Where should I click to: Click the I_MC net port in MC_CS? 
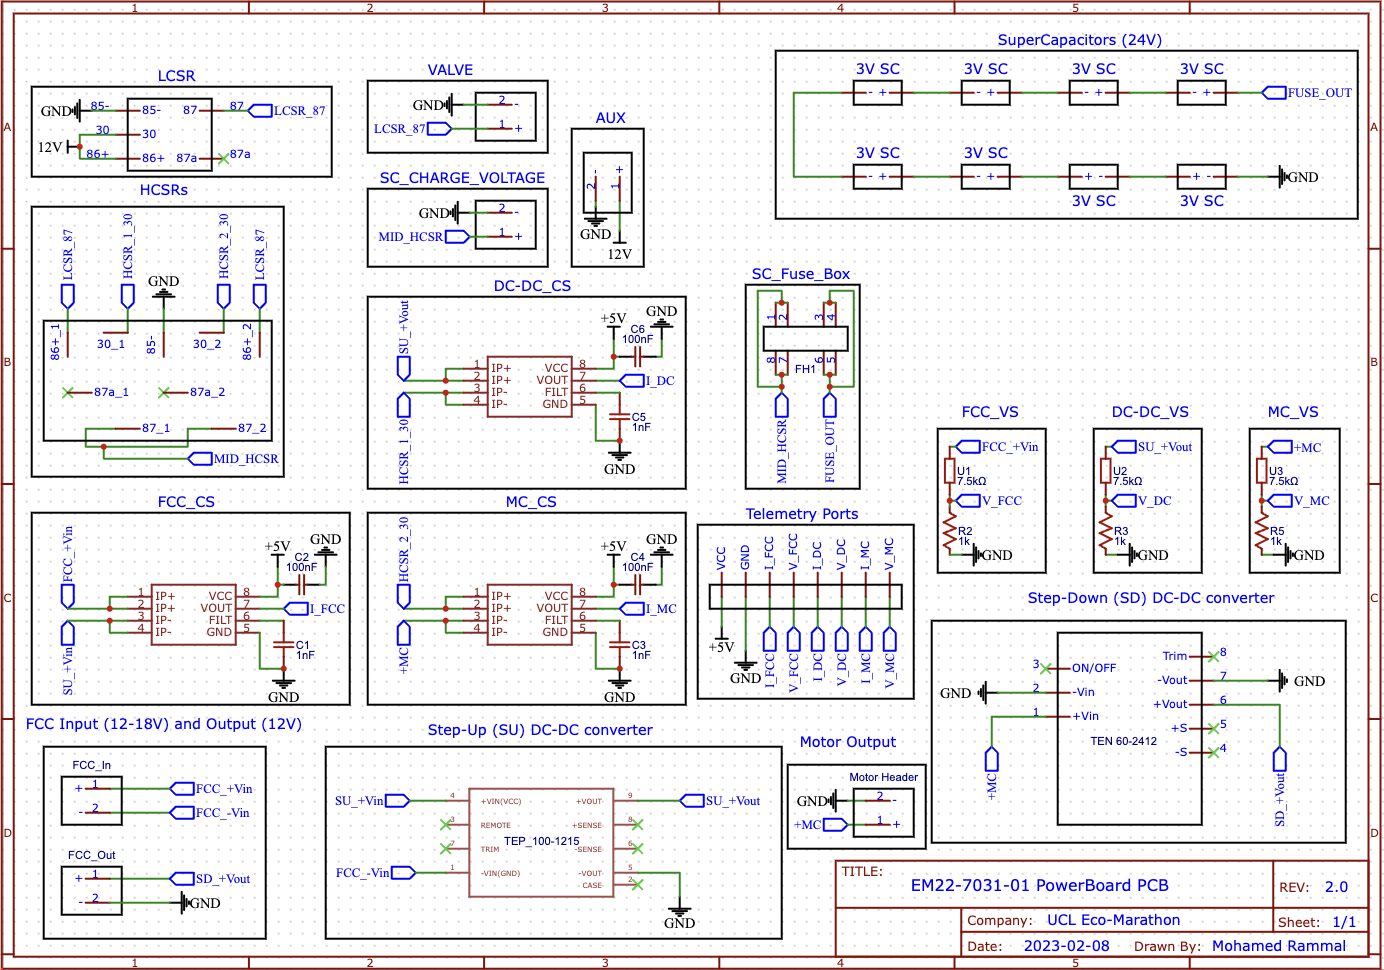648,608
